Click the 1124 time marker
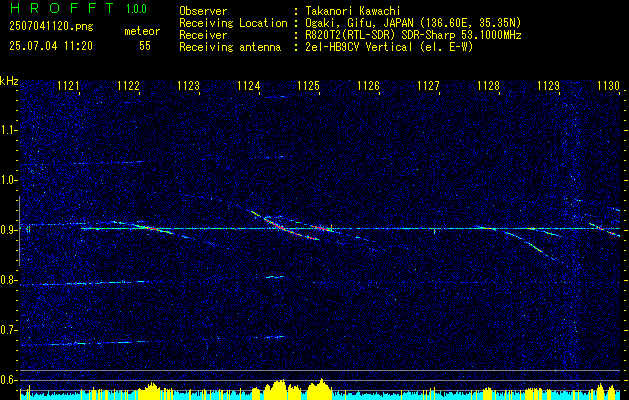The image size is (629, 400). click(x=248, y=85)
